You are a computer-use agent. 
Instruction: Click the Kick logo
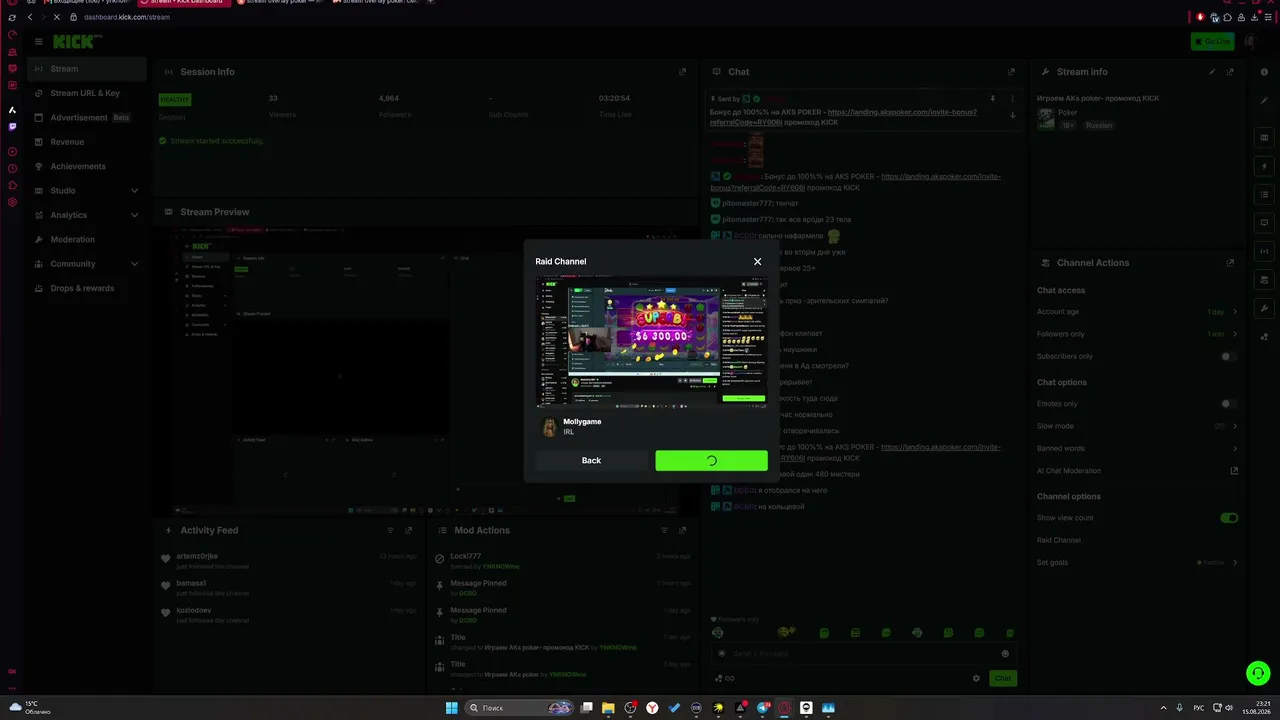(x=77, y=41)
